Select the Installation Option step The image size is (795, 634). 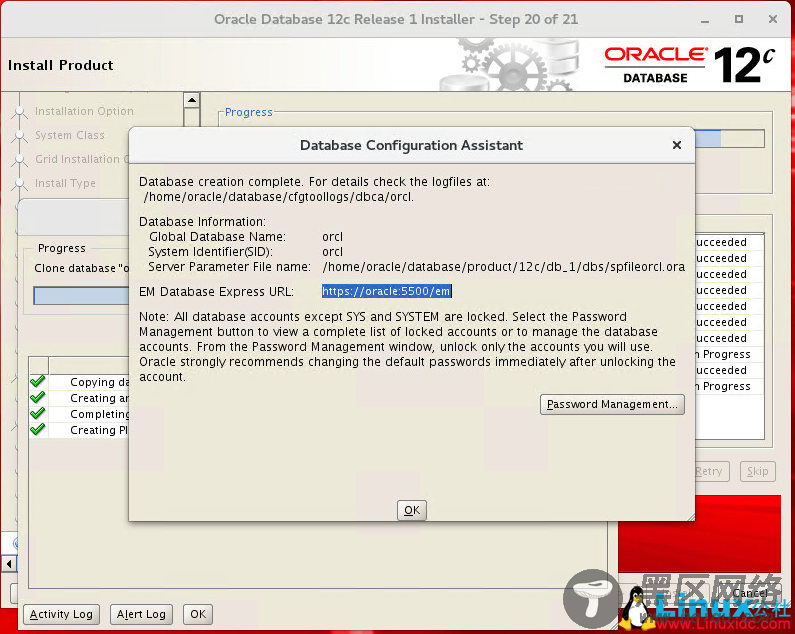coord(84,111)
